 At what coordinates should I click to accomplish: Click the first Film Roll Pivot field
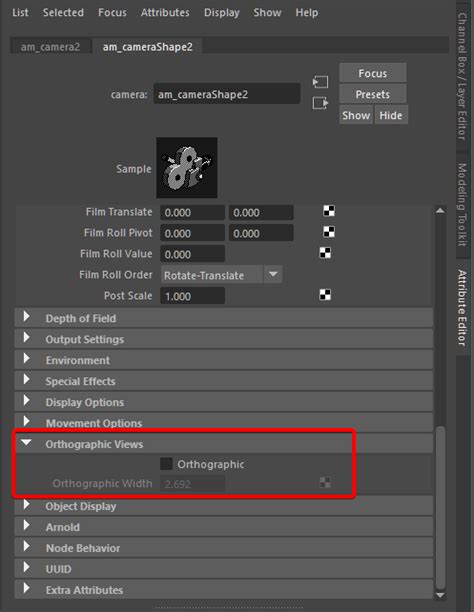192,233
